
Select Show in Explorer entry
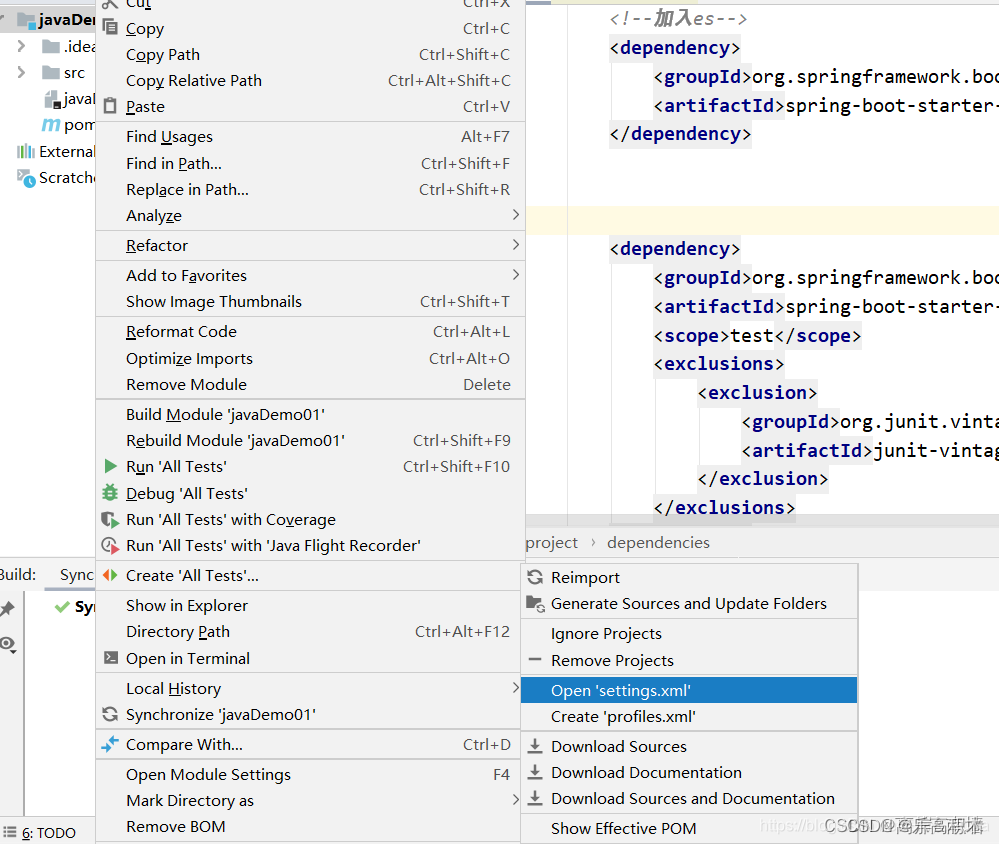click(310, 606)
